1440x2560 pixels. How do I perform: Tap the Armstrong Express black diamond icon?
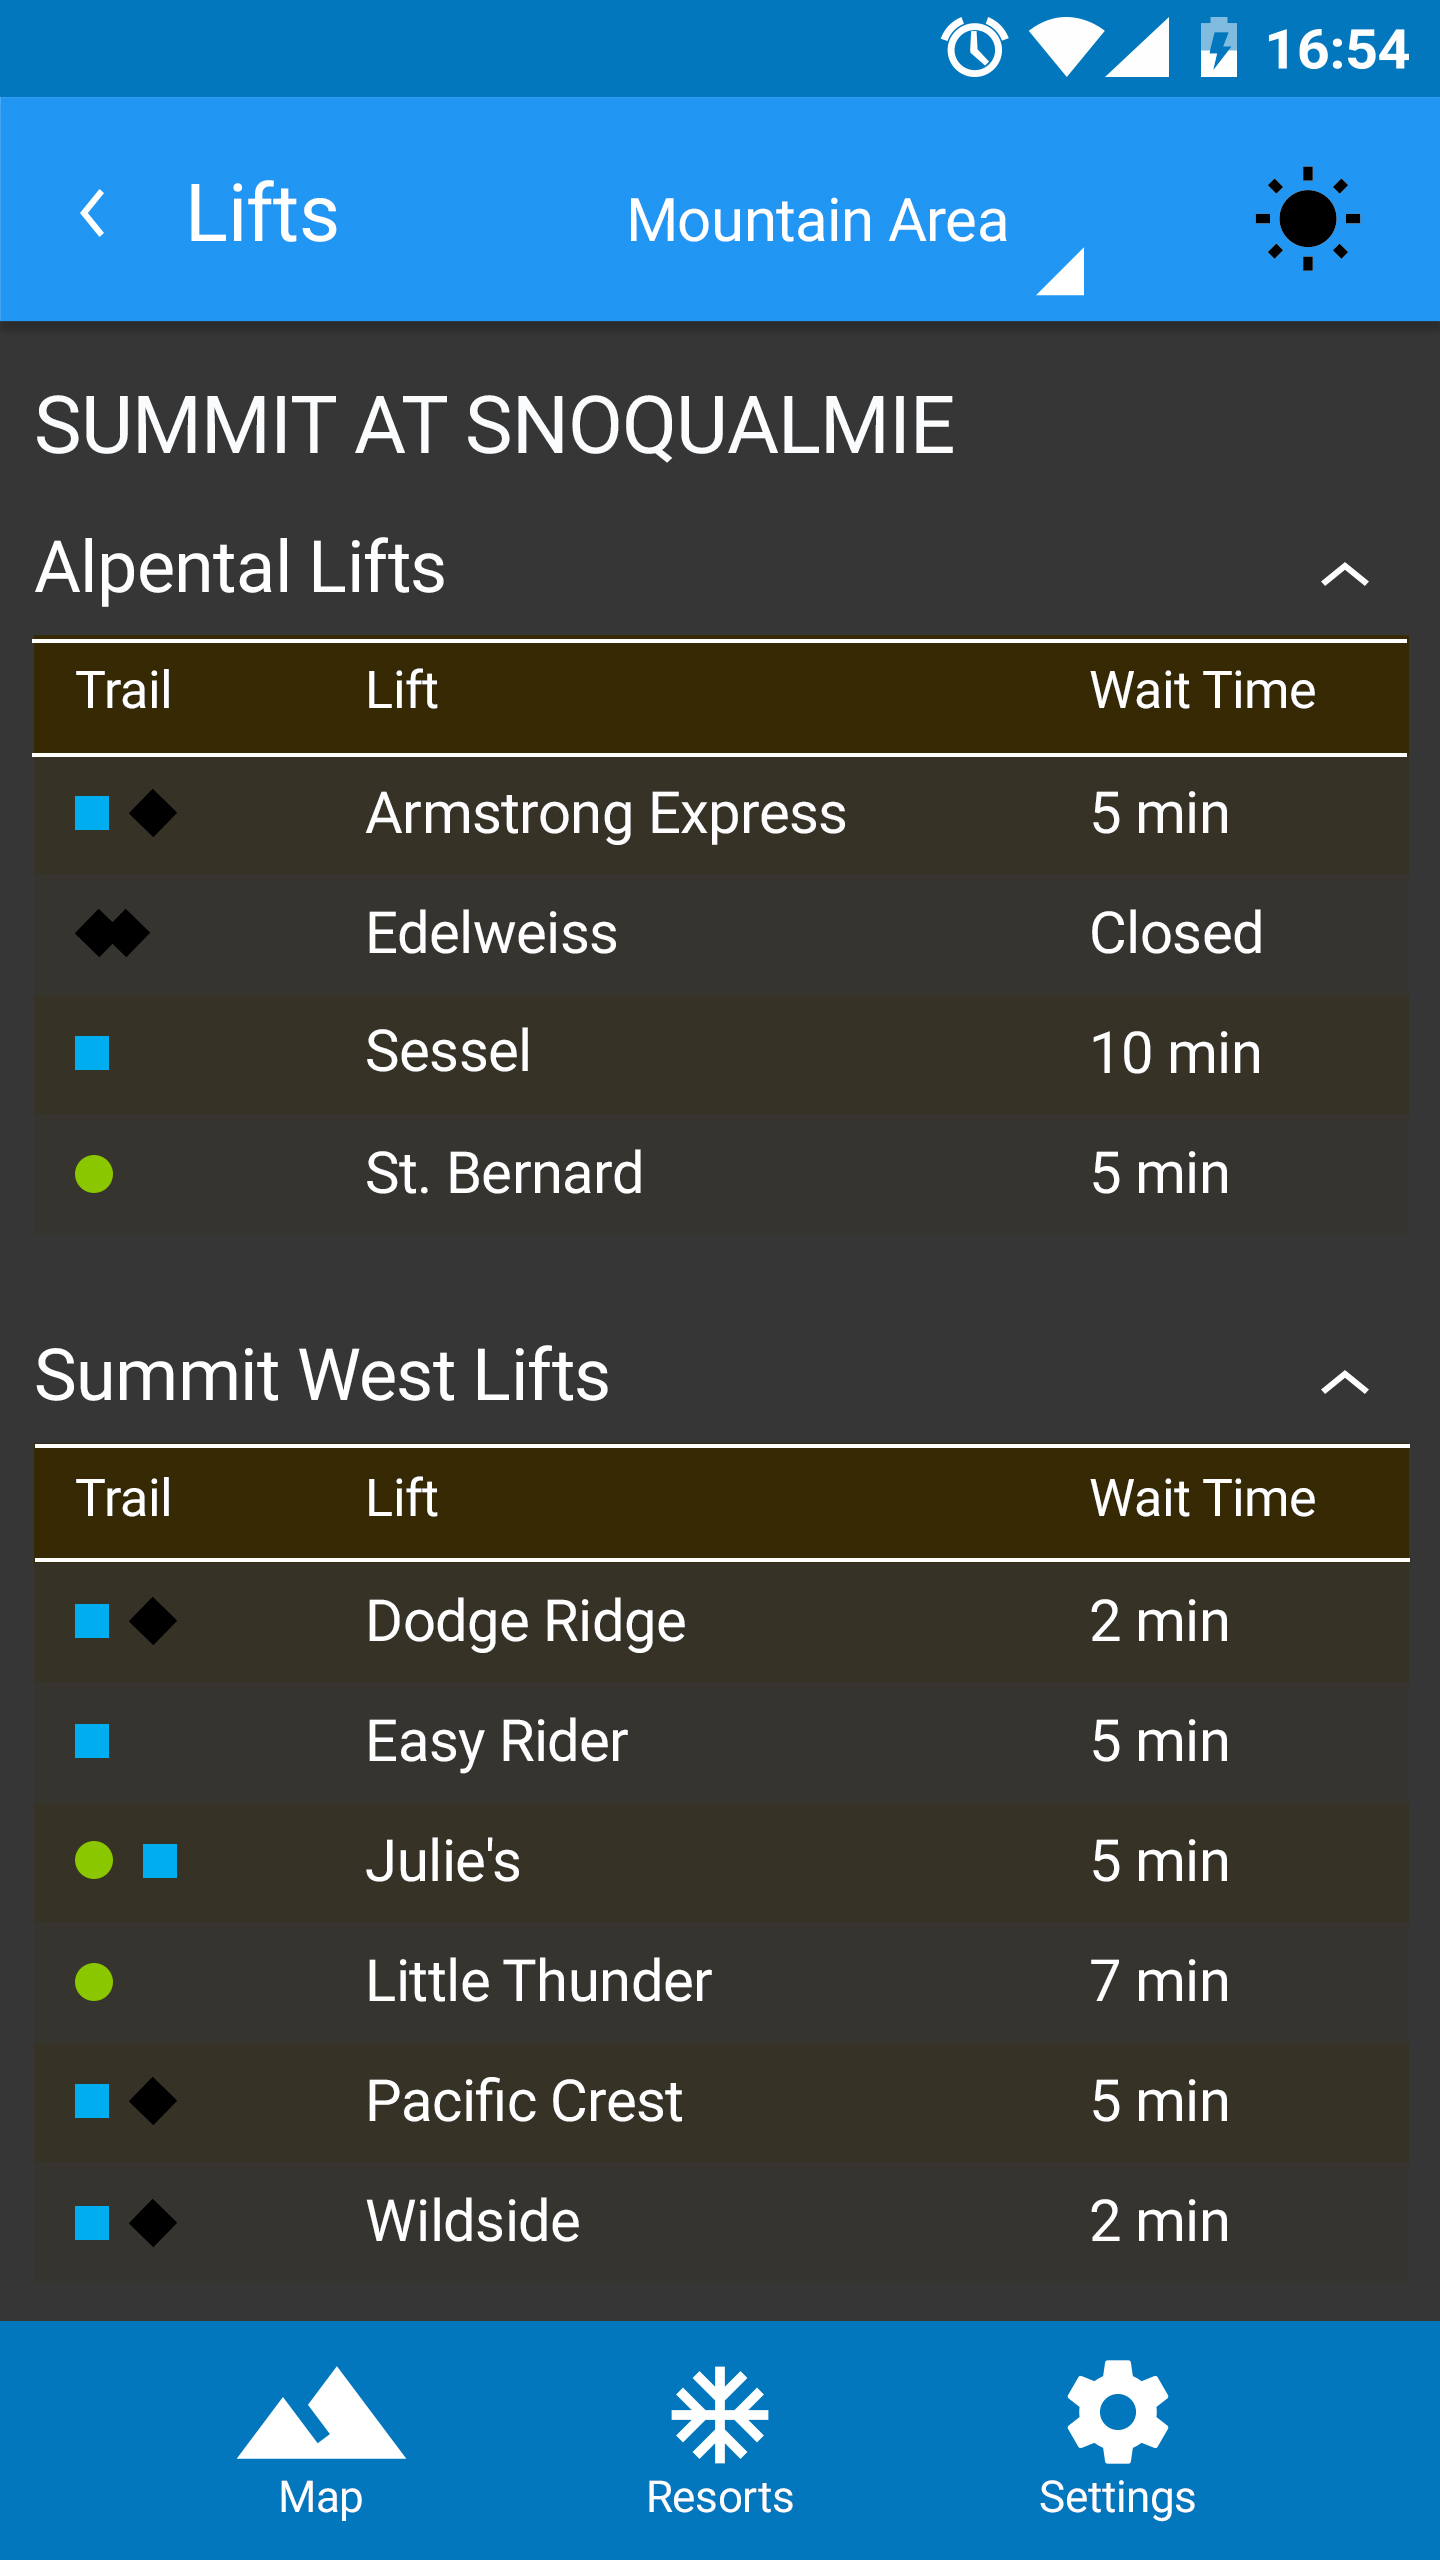pyautogui.click(x=153, y=813)
